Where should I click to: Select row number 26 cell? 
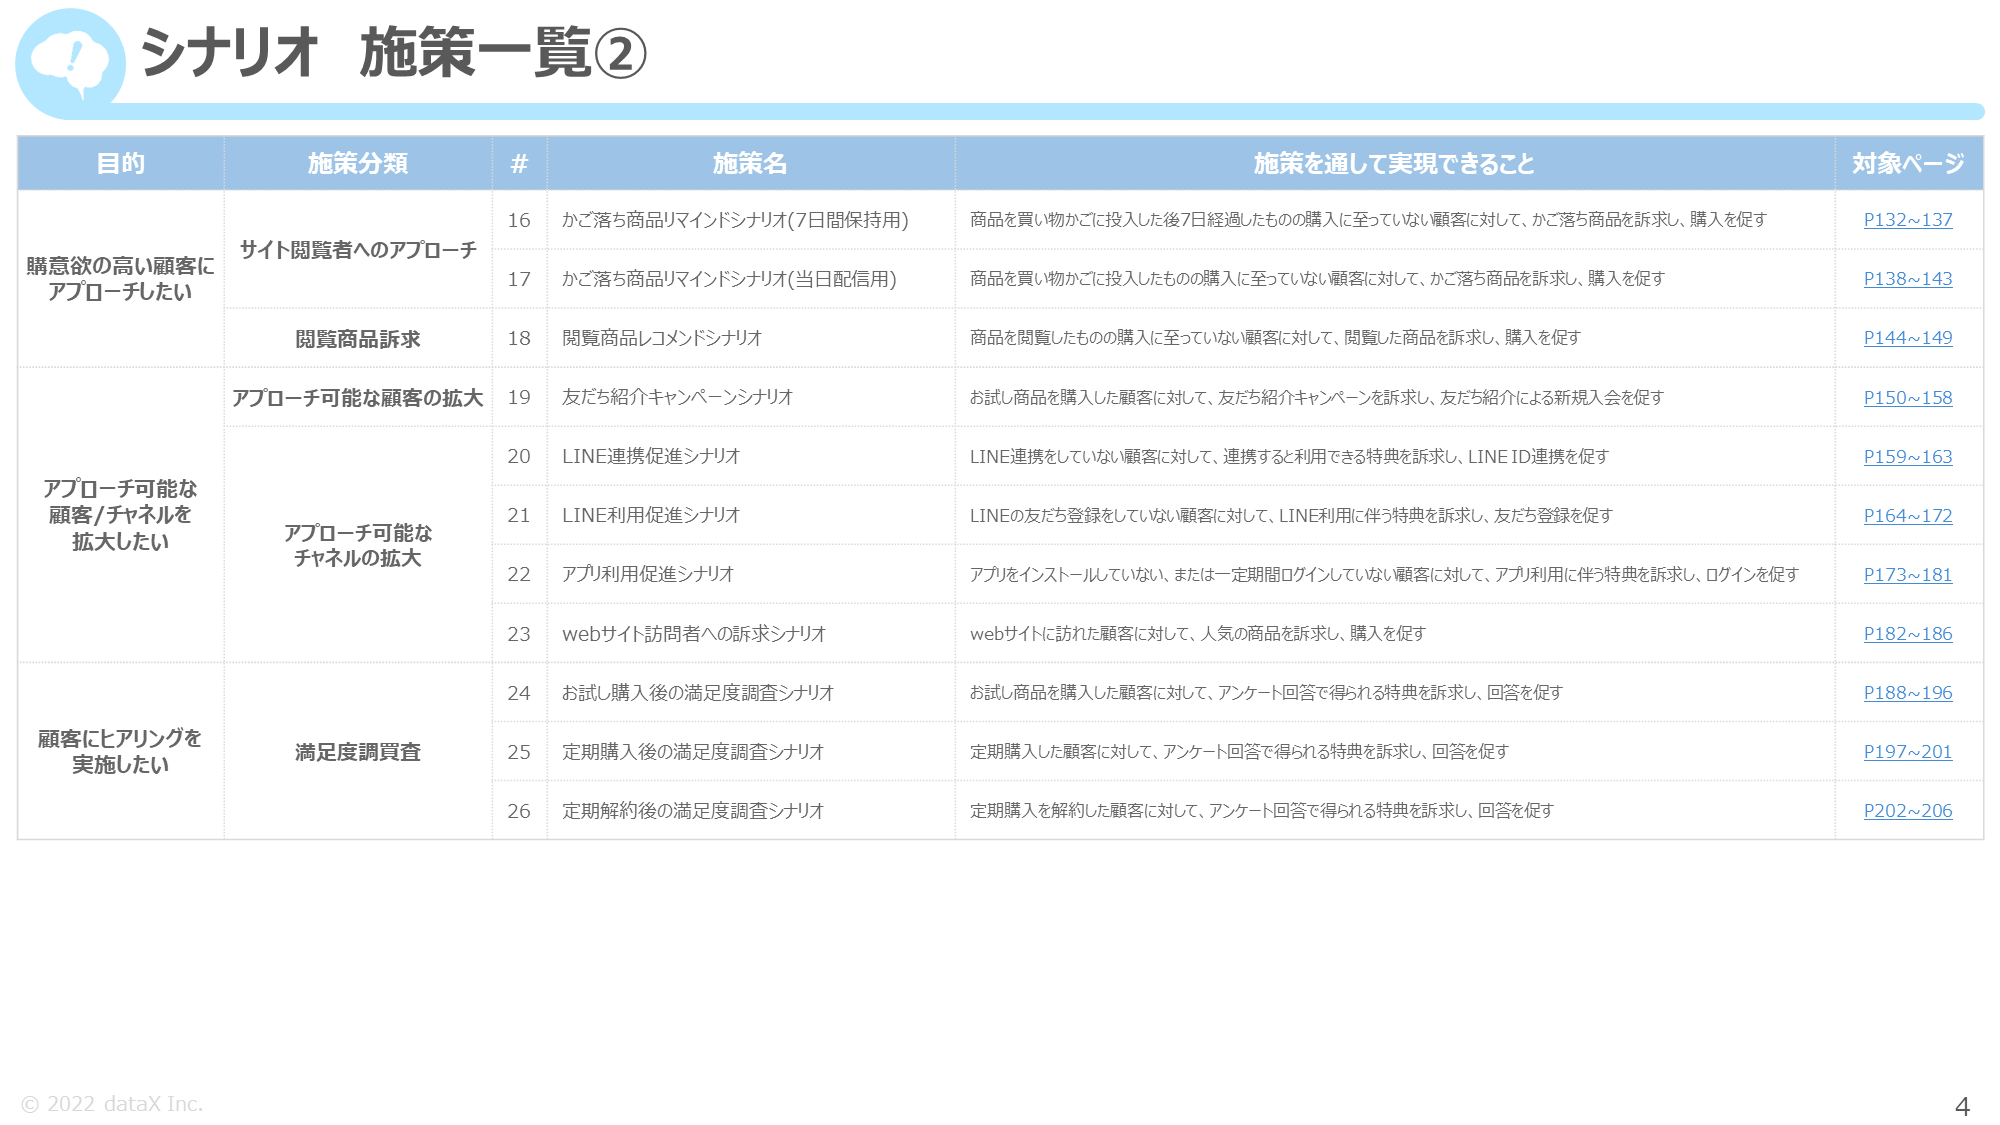coord(519,810)
